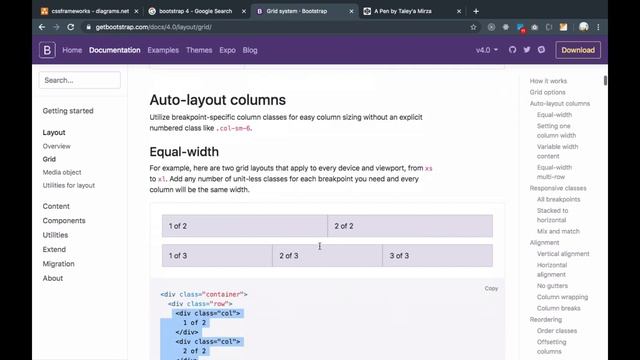Image resolution: width=640 pixels, height=360 pixels.
Task: Close the bootstrap 4 Google Search tab
Action: tap(244, 11)
